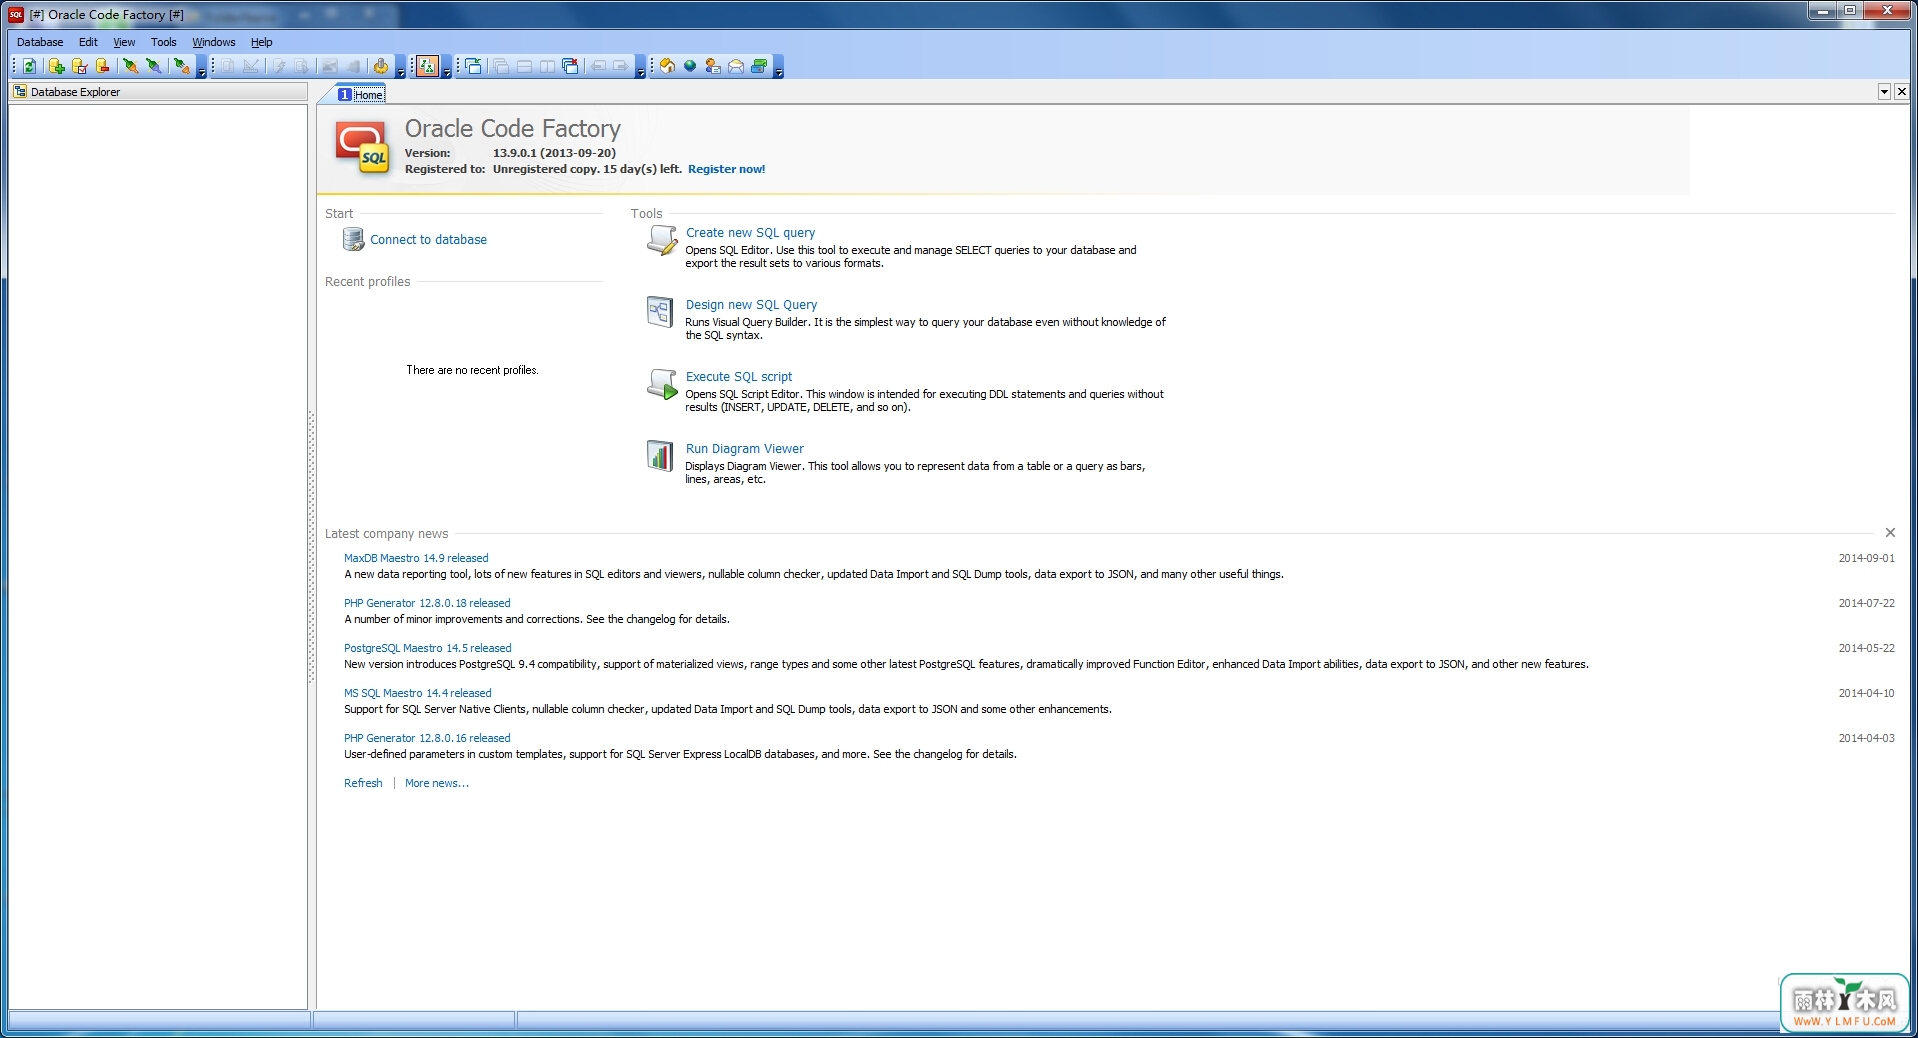The height and width of the screenshot is (1038, 1918).
Task: Click the Oracle Code Factory logo image
Action: coord(362,148)
